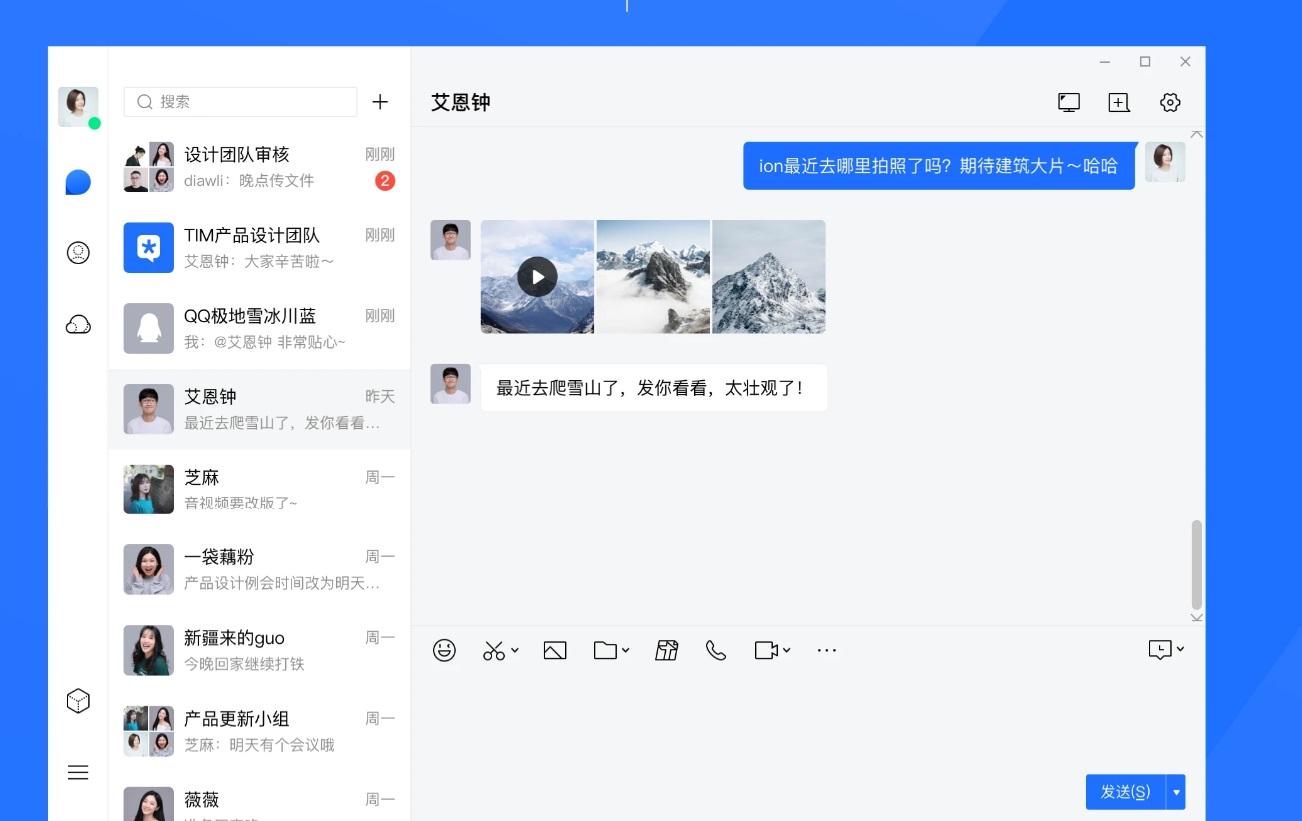The width and height of the screenshot is (1302, 821).
Task: Maximize the chat window
Action: (x=1145, y=62)
